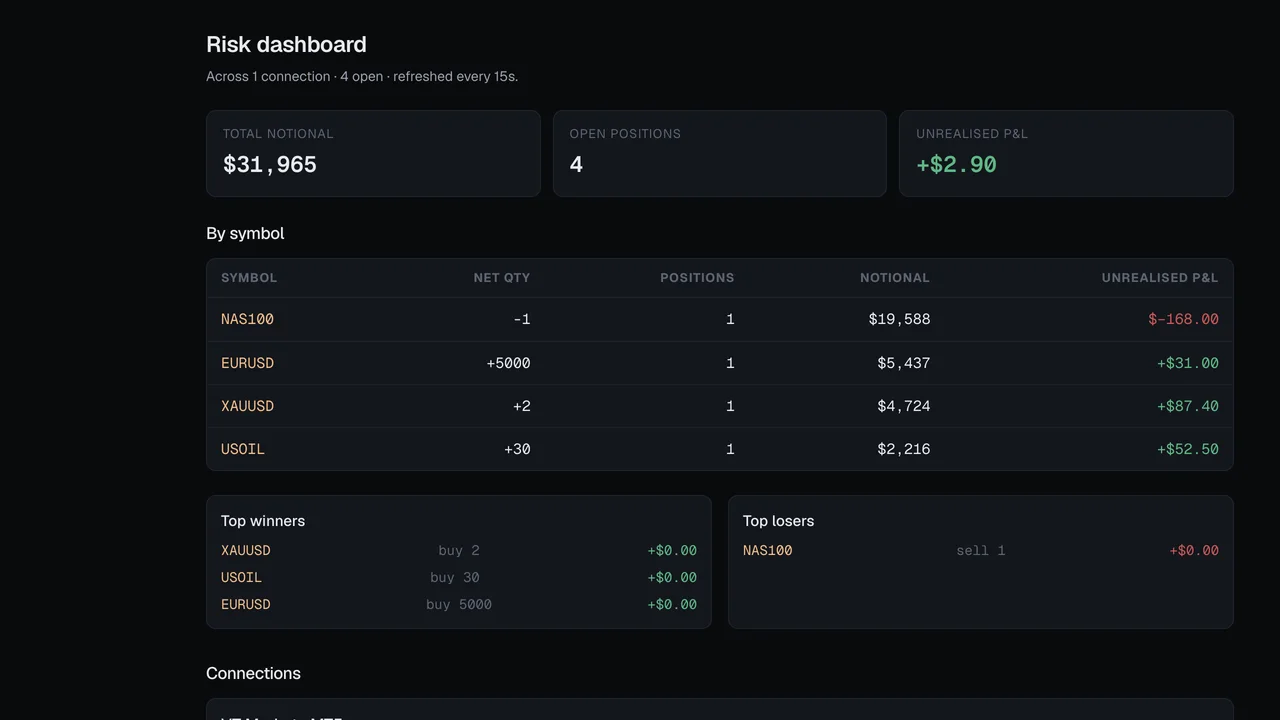1280x720 pixels.
Task: Click the net qty +2 for XAUUSD
Action: pos(522,406)
